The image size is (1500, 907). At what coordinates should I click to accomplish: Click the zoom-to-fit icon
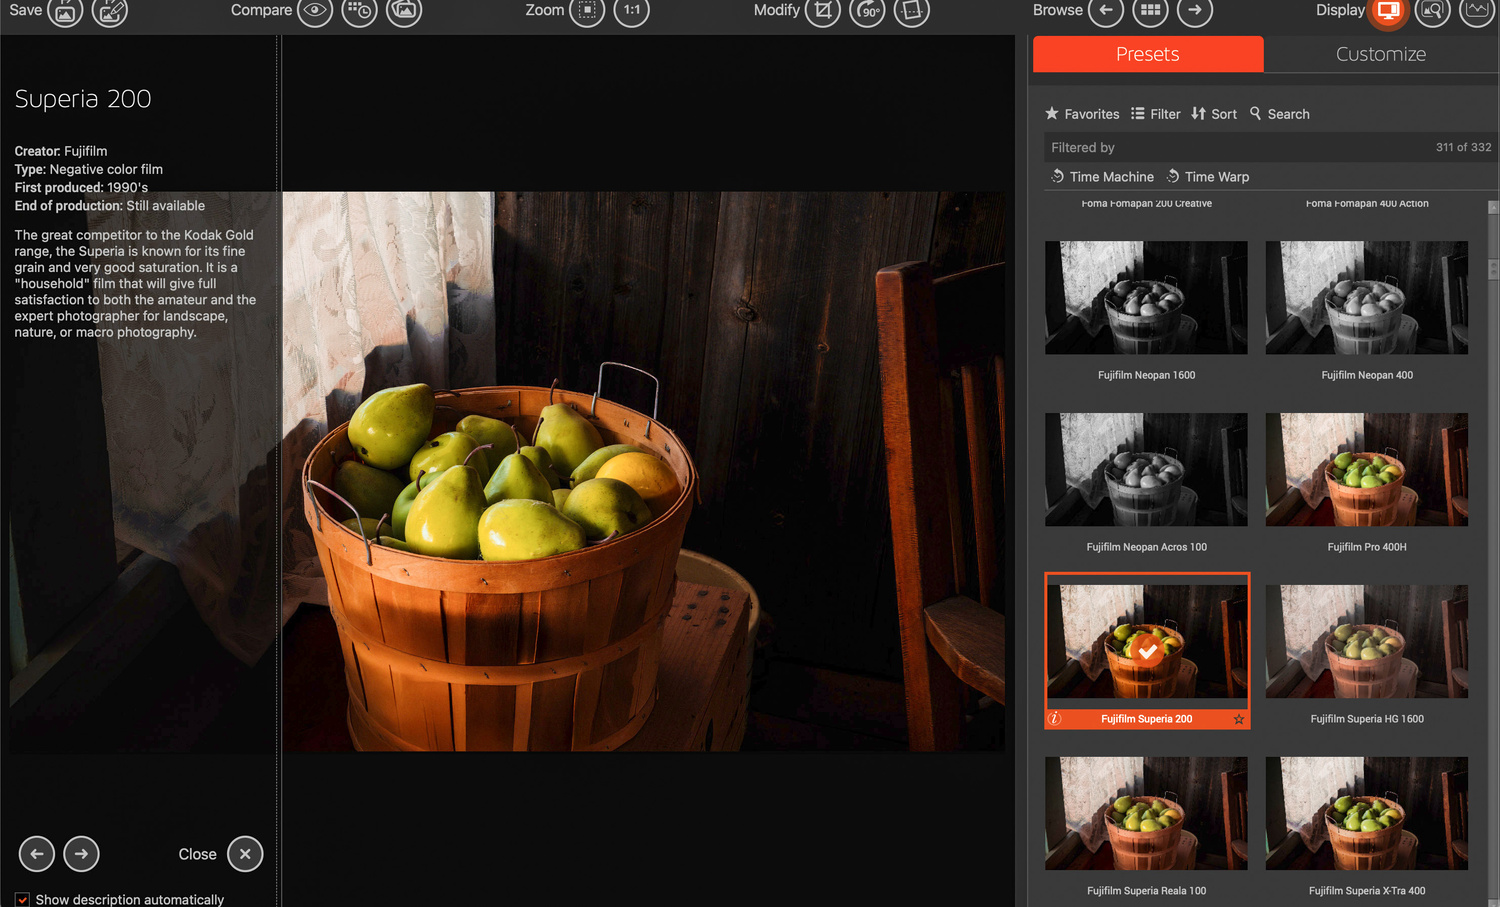click(x=587, y=11)
